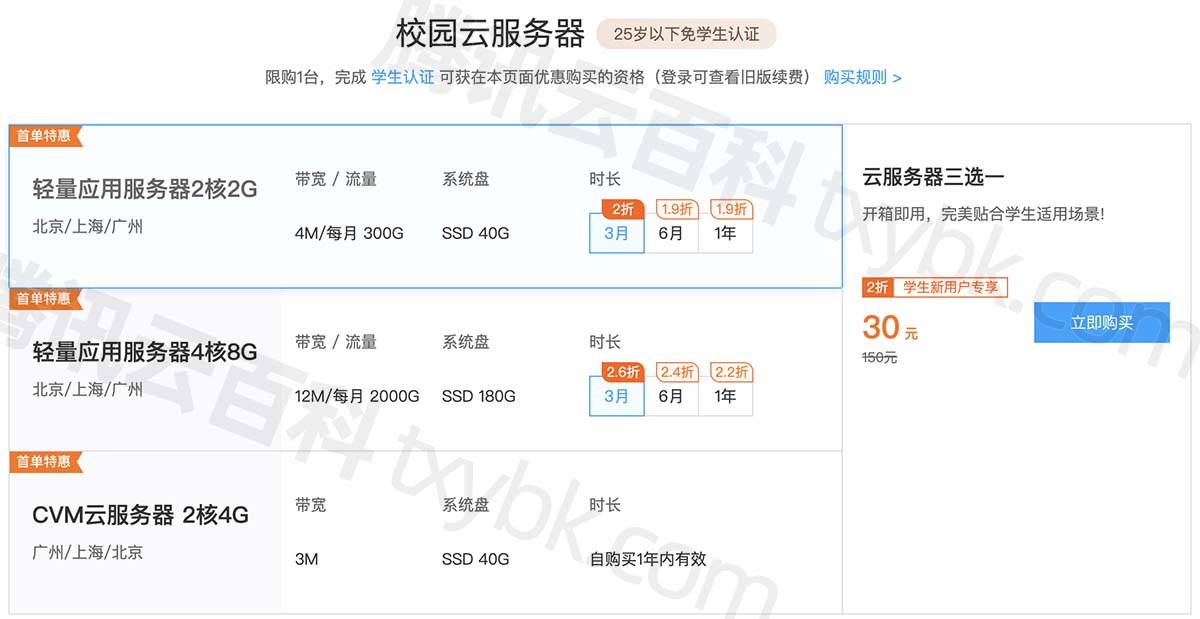Image resolution: width=1200 pixels, height=619 pixels.
Task: Choose the CVM云服务器 2核4G plan title
Action: click(x=141, y=515)
